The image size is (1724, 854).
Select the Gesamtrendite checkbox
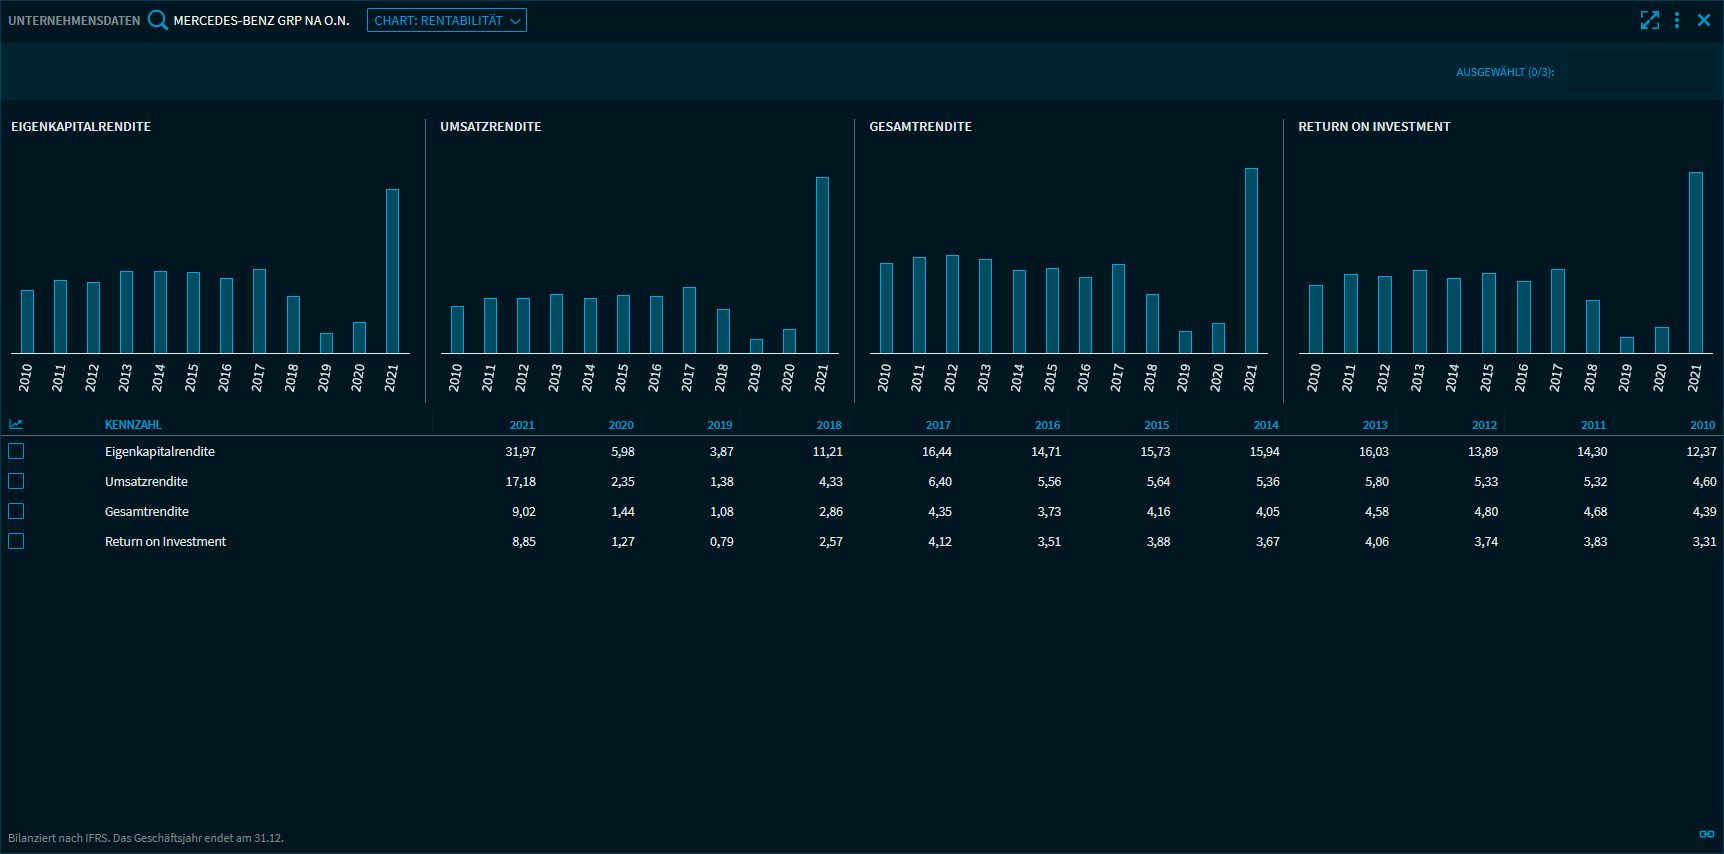(x=16, y=512)
